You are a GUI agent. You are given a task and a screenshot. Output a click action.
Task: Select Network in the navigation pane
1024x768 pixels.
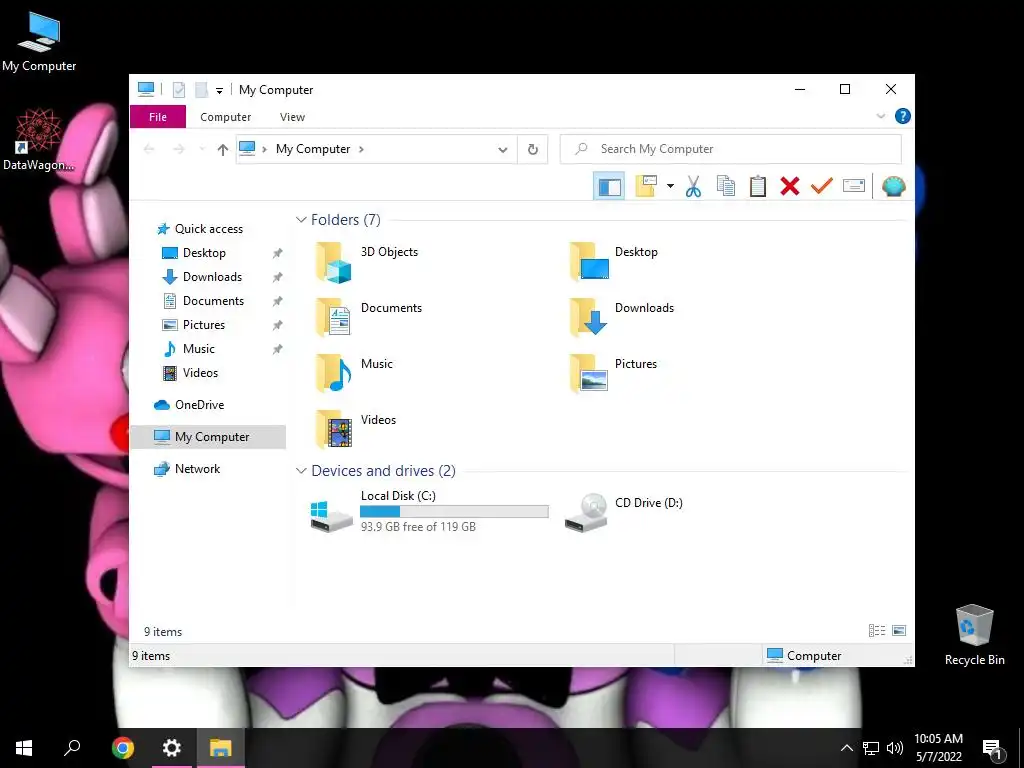(197, 469)
